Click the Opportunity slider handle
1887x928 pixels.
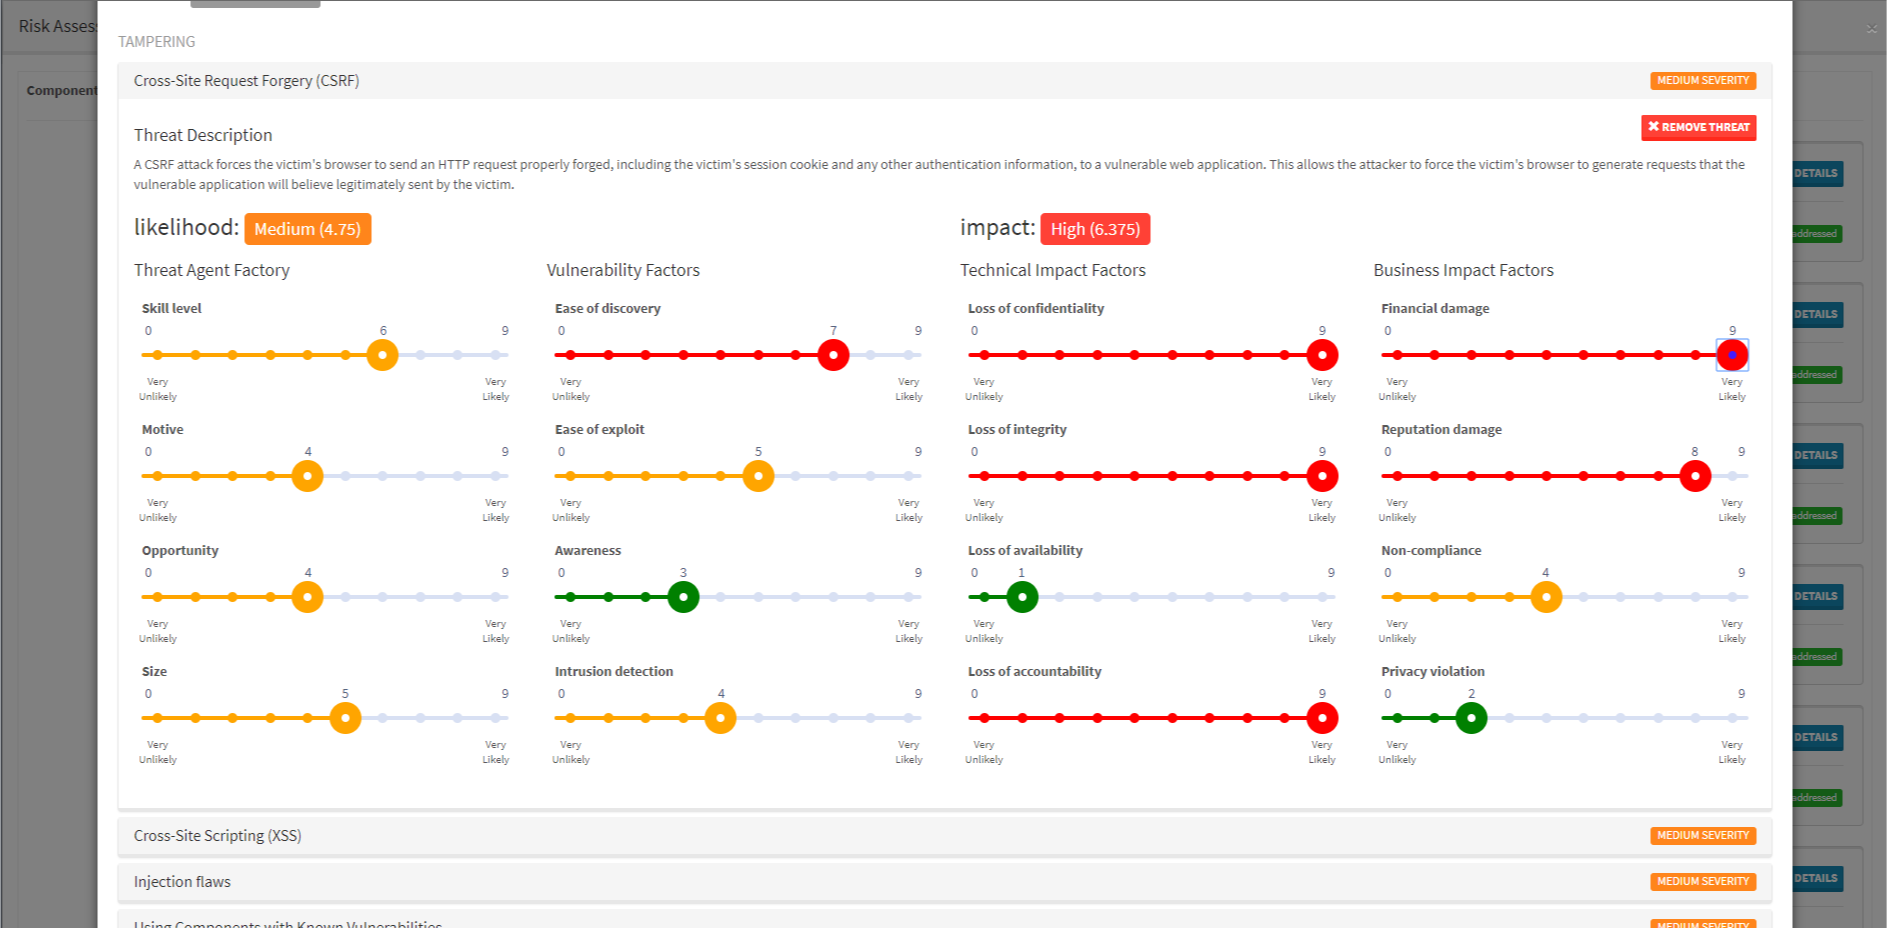[307, 597]
